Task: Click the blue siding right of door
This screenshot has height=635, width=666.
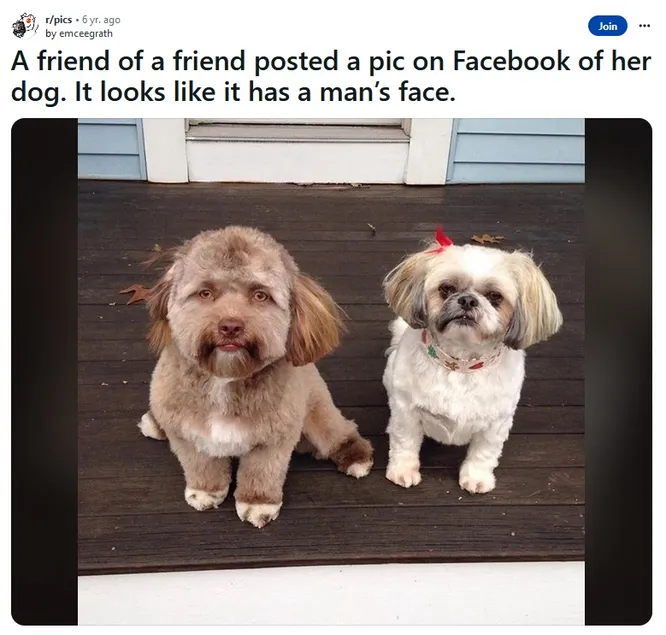Action: click(517, 150)
